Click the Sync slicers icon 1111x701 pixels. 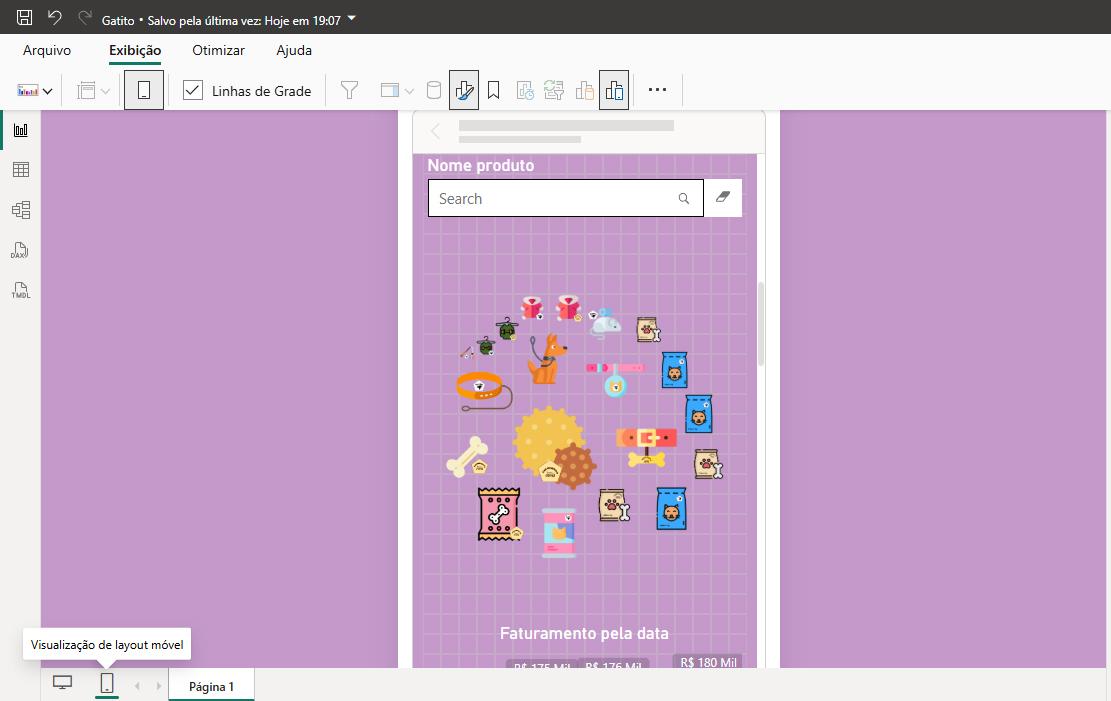(x=554, y=90)
